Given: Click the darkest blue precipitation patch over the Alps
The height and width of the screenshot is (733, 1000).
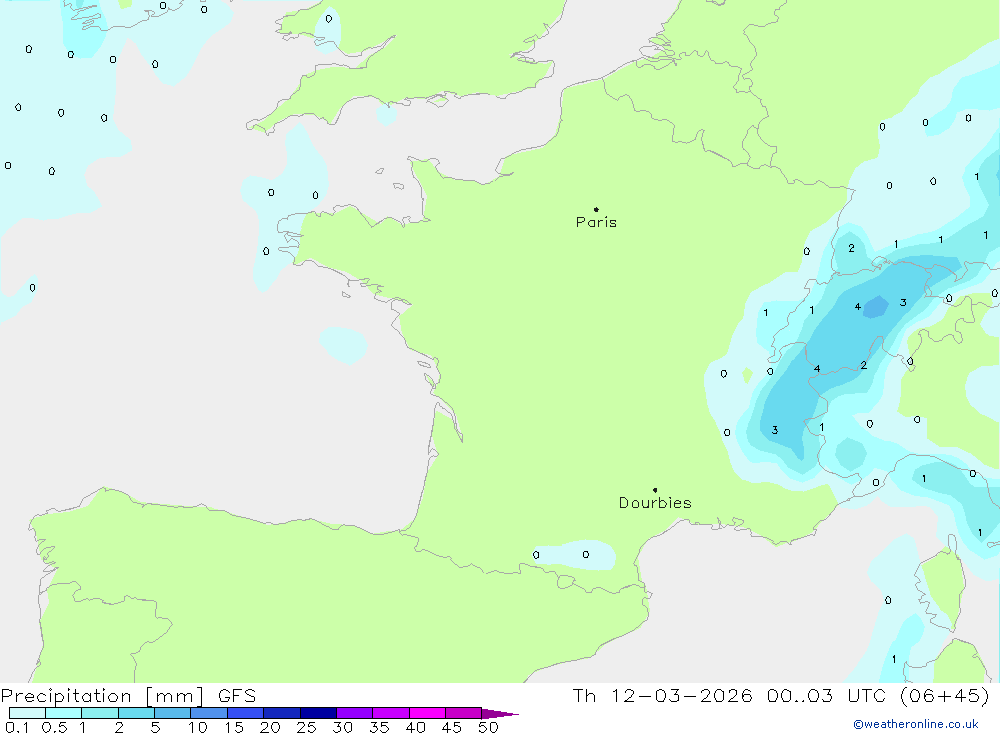Looking at the screenshot, I should tap(876, 306).
